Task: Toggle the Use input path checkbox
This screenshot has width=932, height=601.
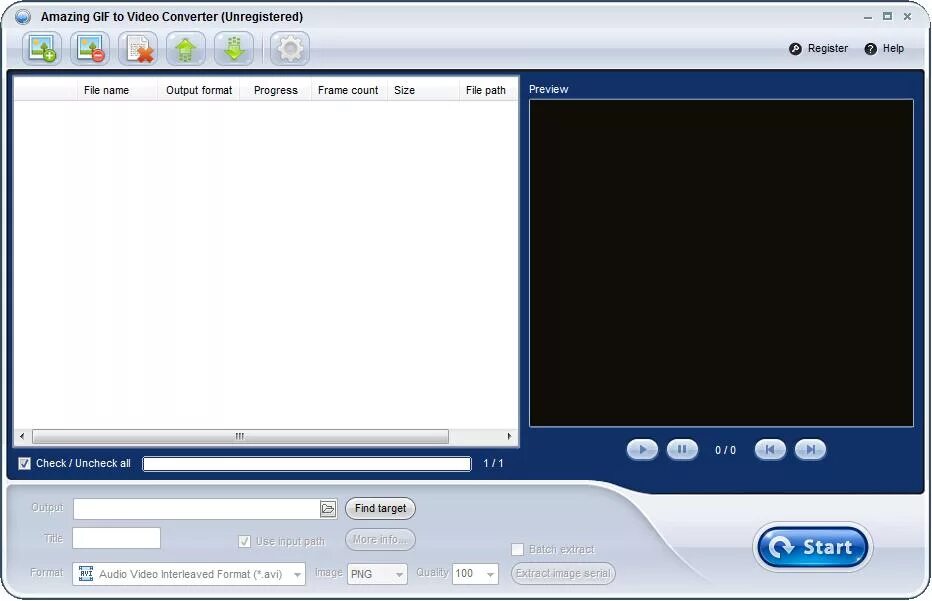Action: click(244, 542)
